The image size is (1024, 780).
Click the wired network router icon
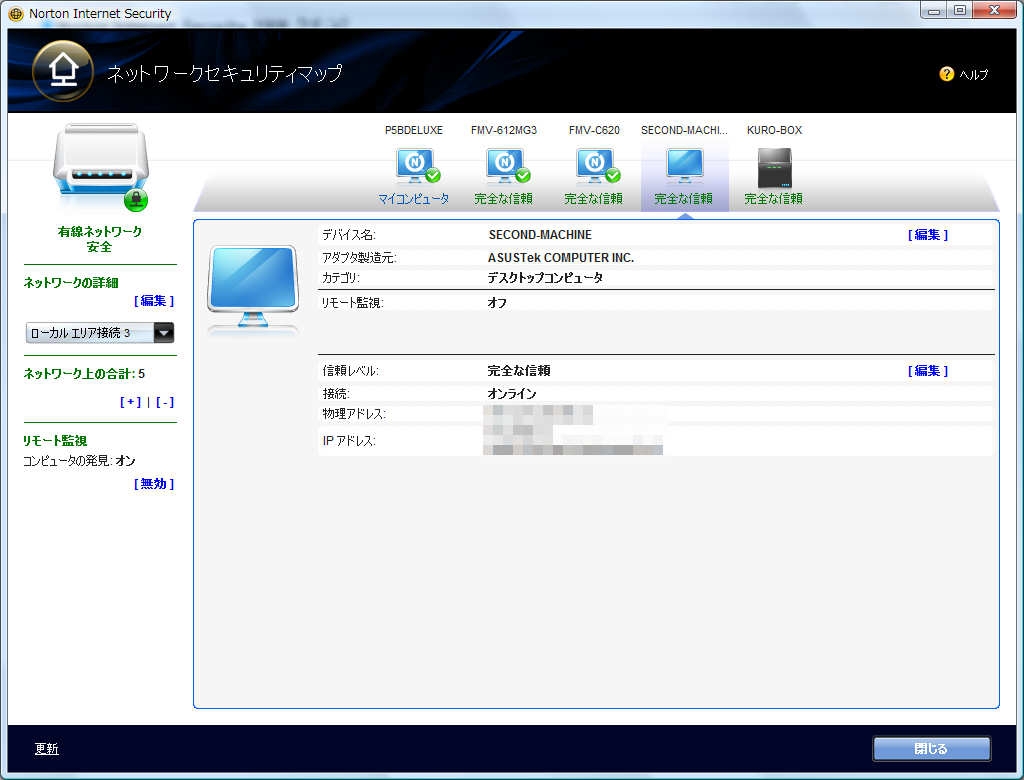(x=101, y=167)
